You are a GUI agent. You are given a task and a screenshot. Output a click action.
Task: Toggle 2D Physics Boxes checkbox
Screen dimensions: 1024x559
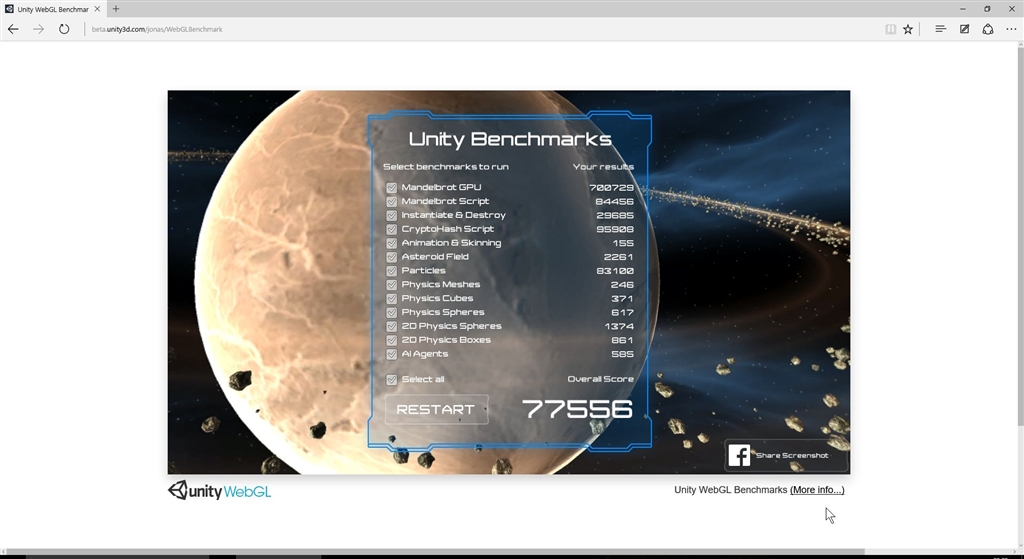click(392, 340)
